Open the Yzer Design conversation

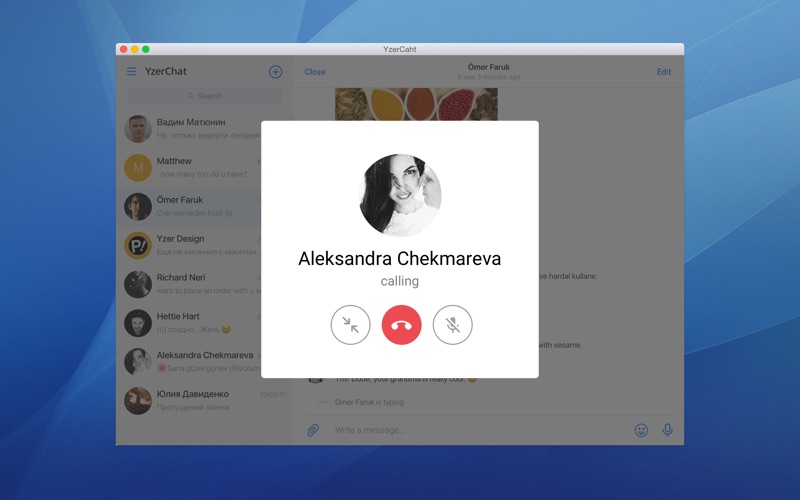pyautogui.click(x=205, y=245)
